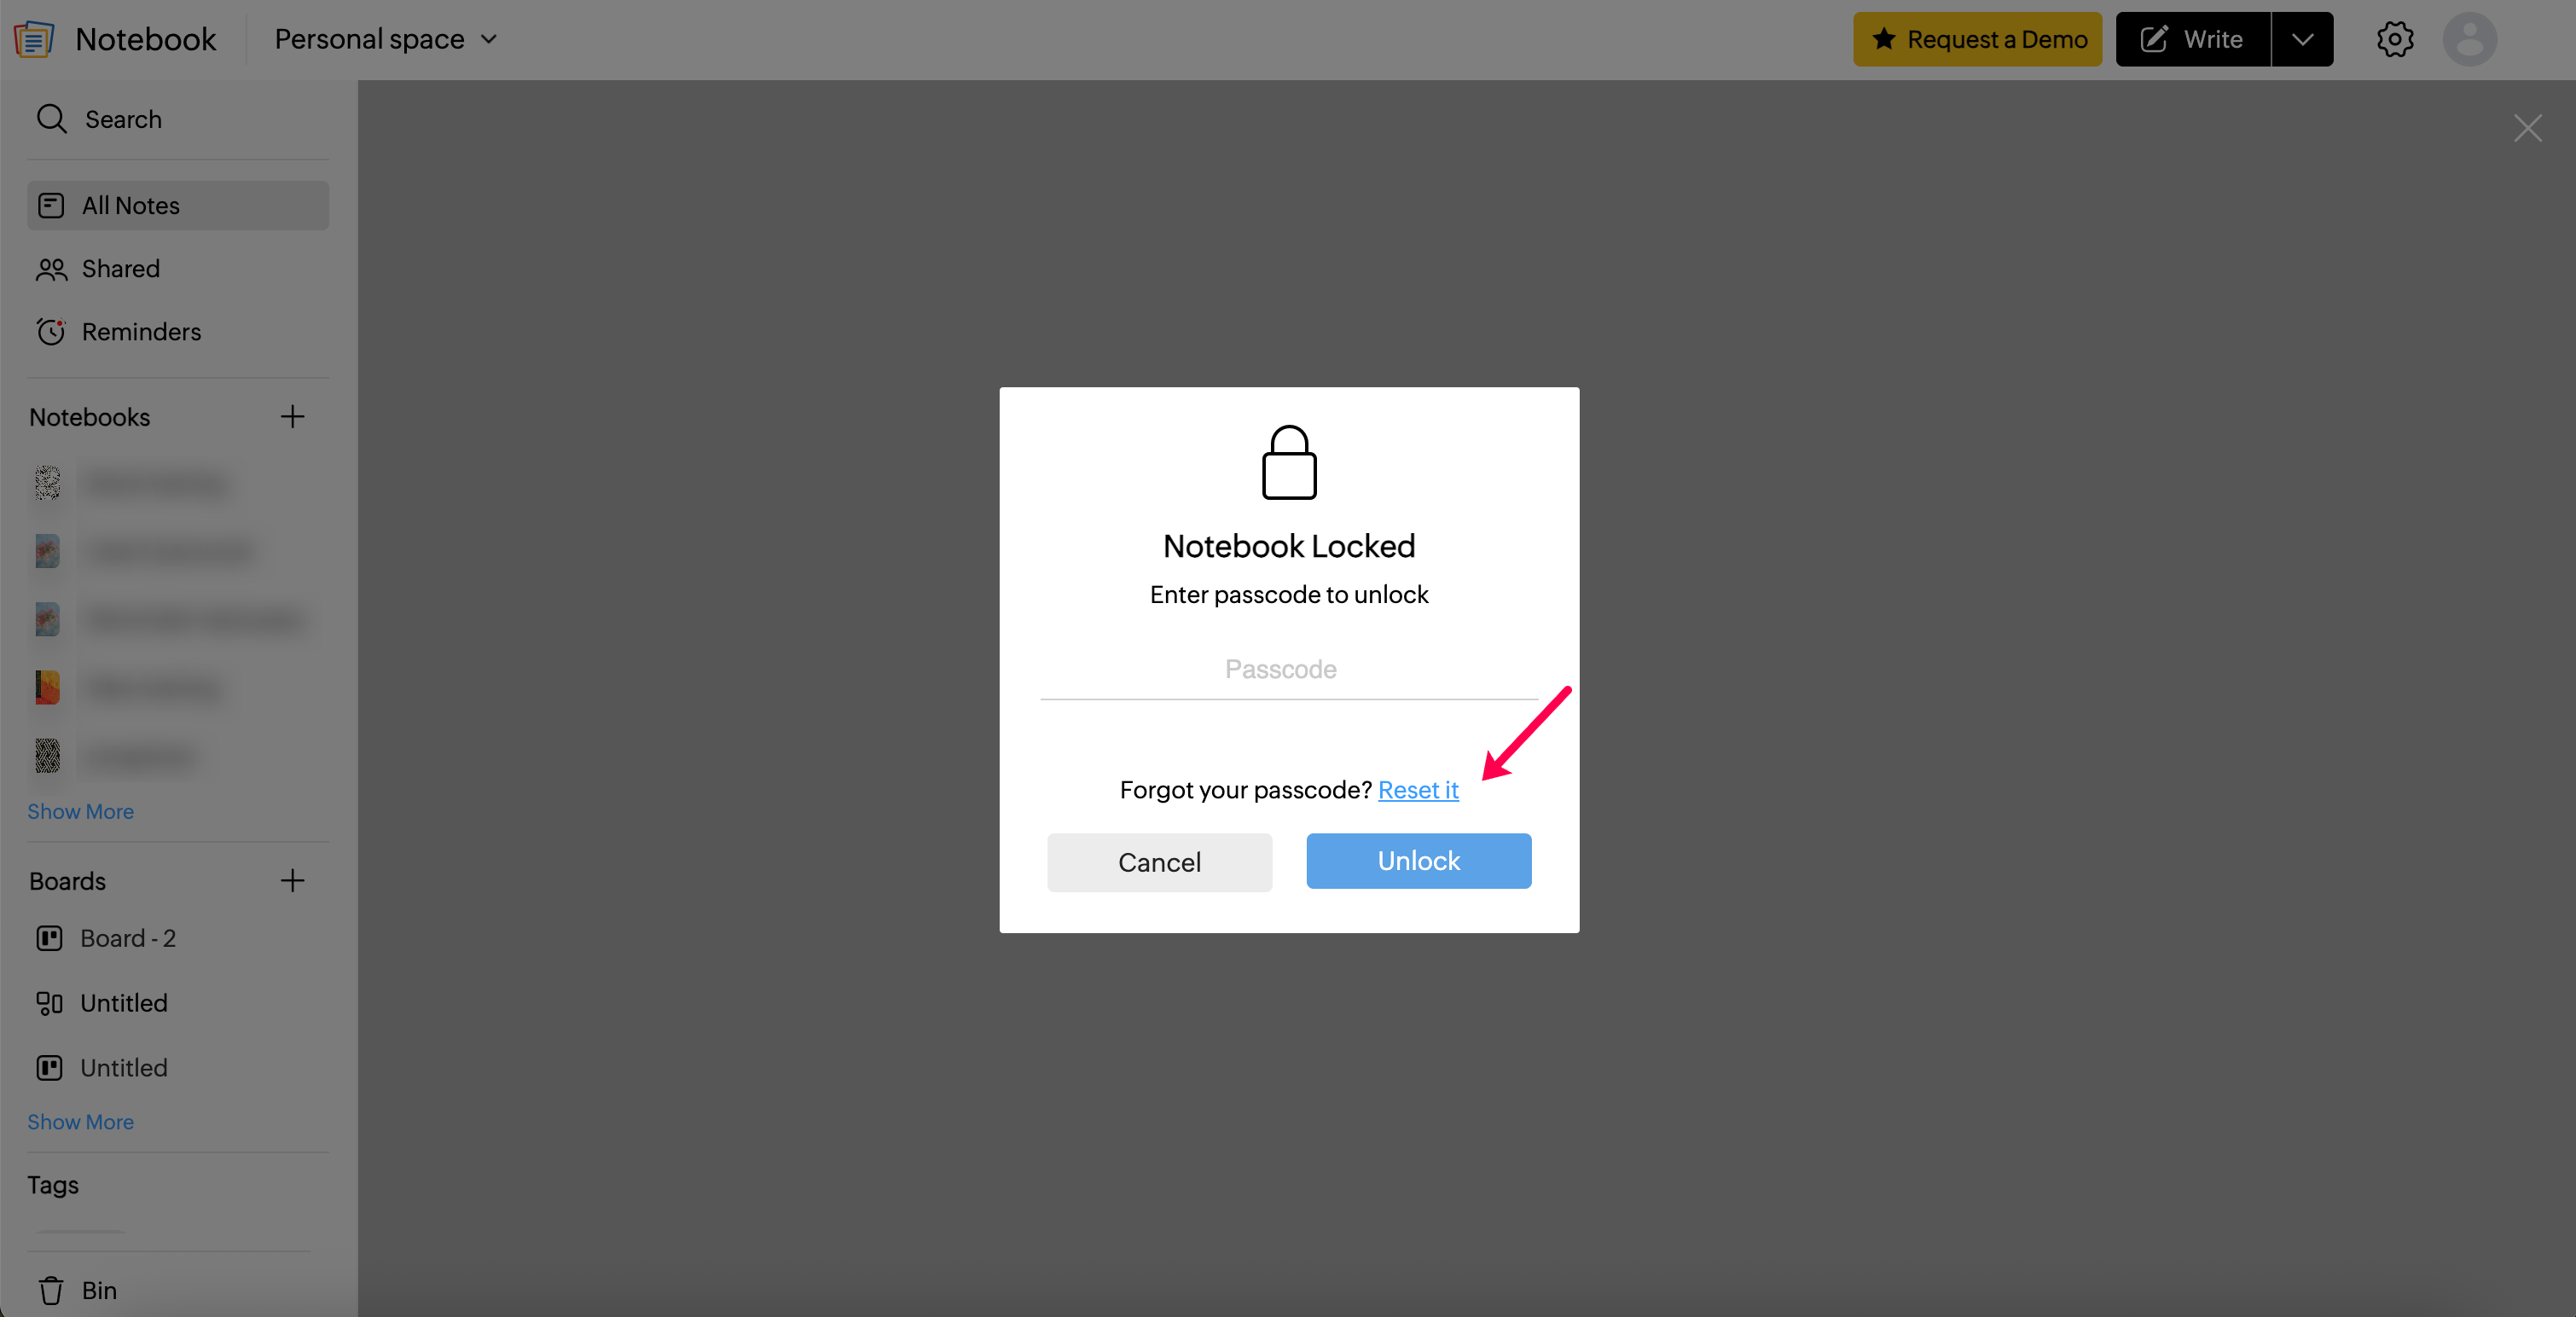The image size is (2576, 1317).
Task: Click the Notebook app logo icon
Action: click(x=34, y=39)
